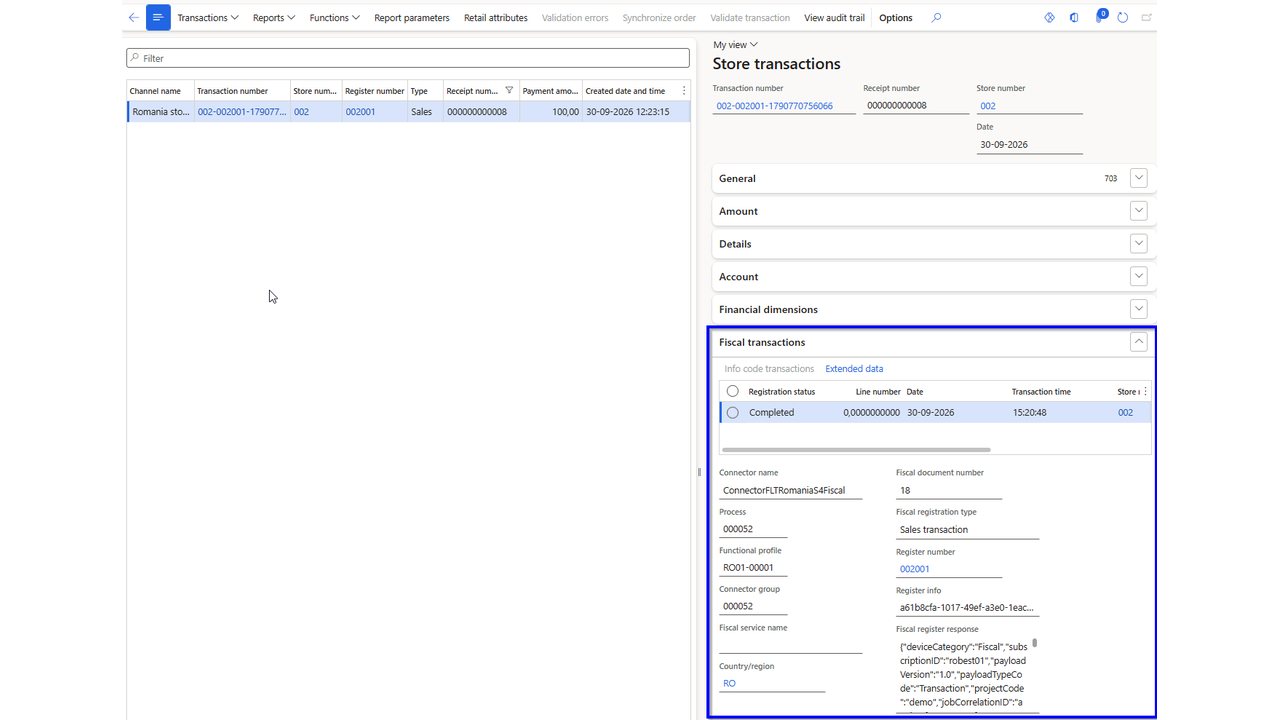Click the Connector name field
Screen dimensions: 1280x720
tap(790, 490)
